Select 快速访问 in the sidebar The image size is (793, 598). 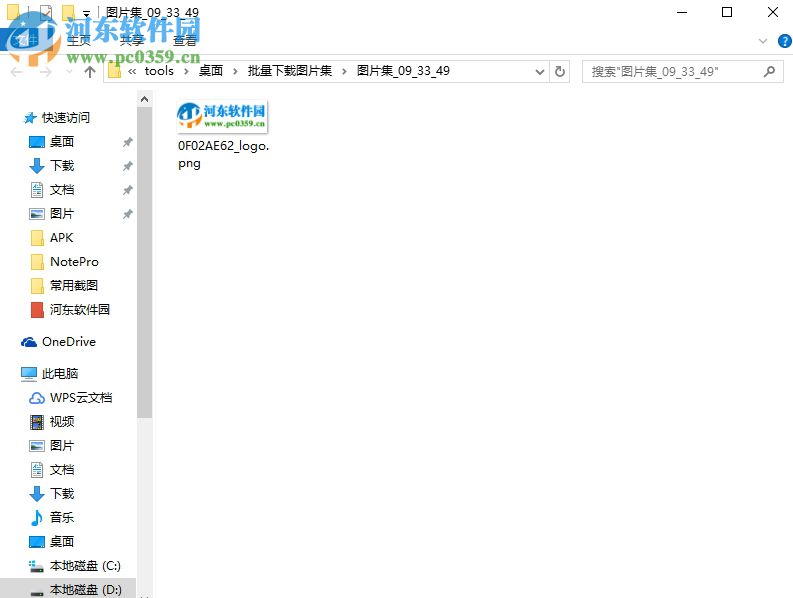[x=66, y=118]
